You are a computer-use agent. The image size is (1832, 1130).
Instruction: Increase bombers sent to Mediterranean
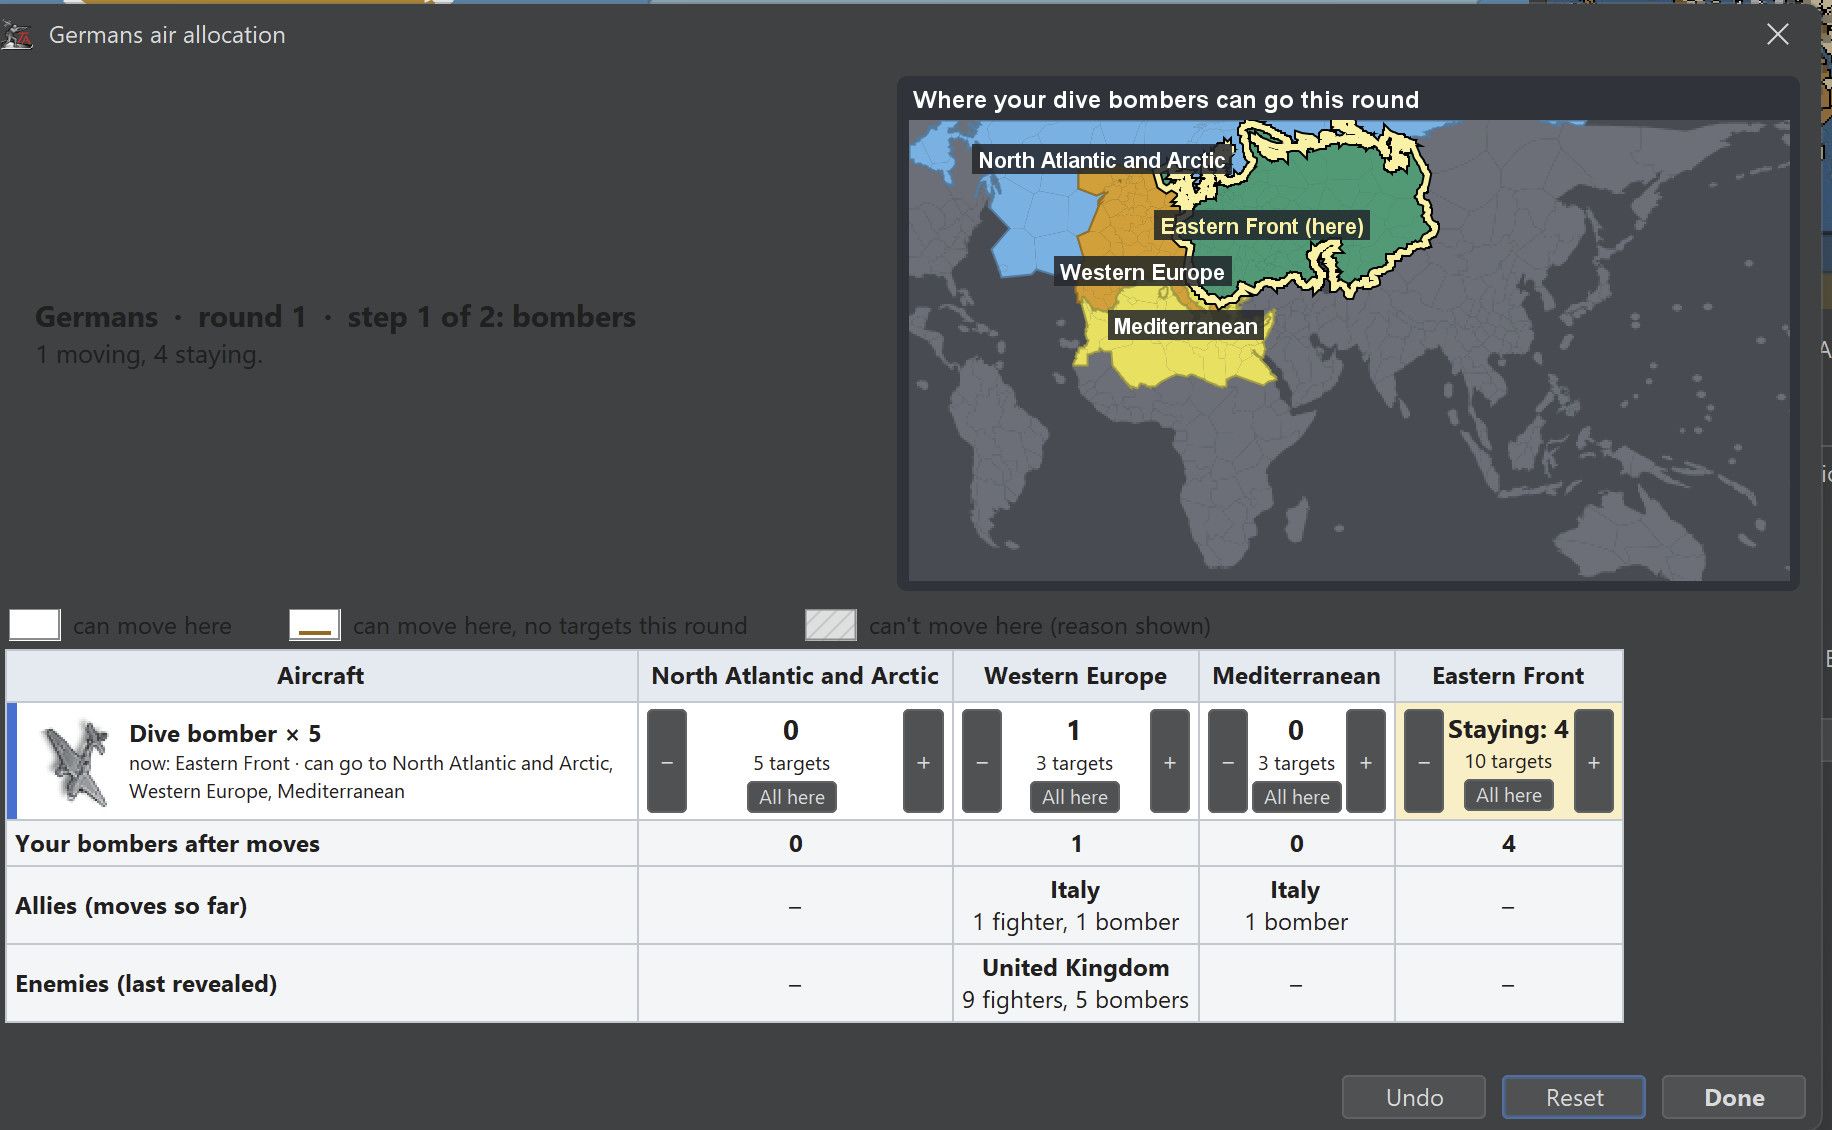click(x=1366, y=762)
